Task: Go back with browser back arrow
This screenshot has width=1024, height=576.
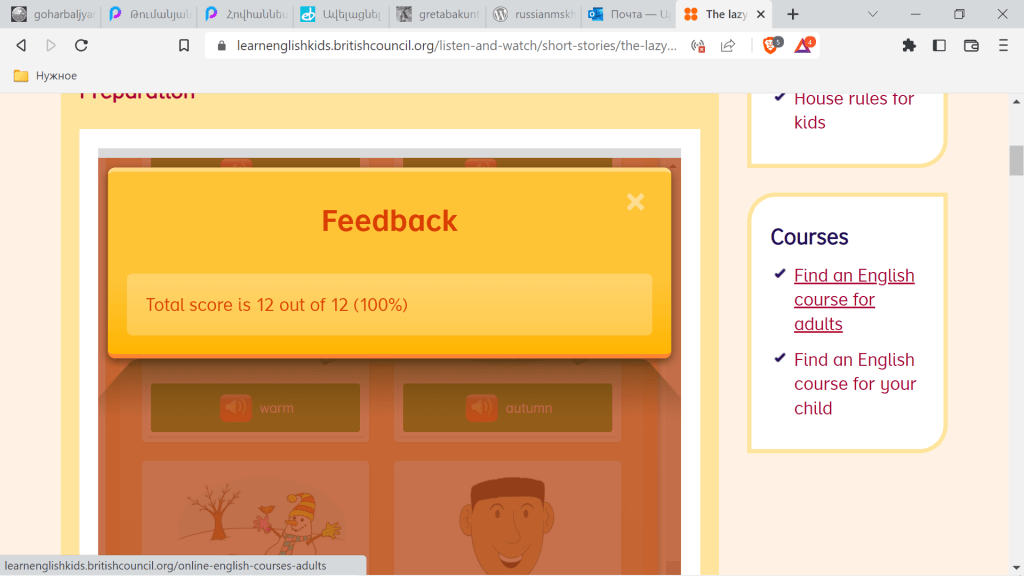Action: (21, 45)
